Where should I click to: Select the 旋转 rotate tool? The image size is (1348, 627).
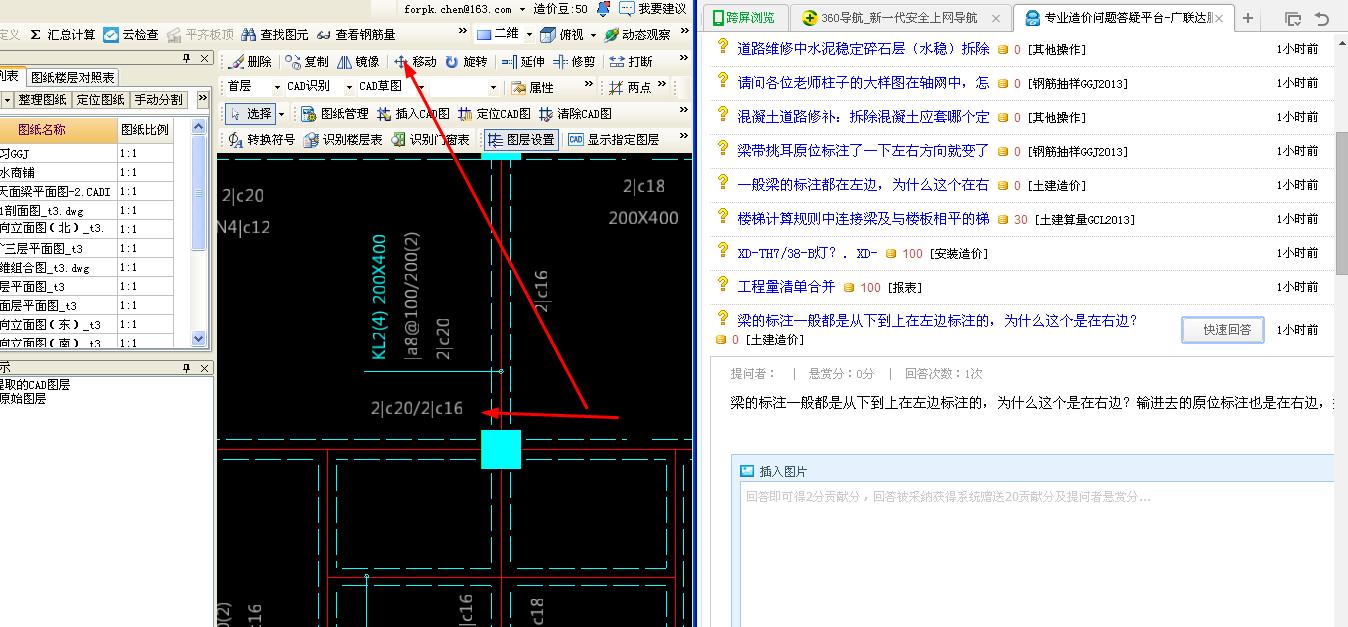point(467,61)
